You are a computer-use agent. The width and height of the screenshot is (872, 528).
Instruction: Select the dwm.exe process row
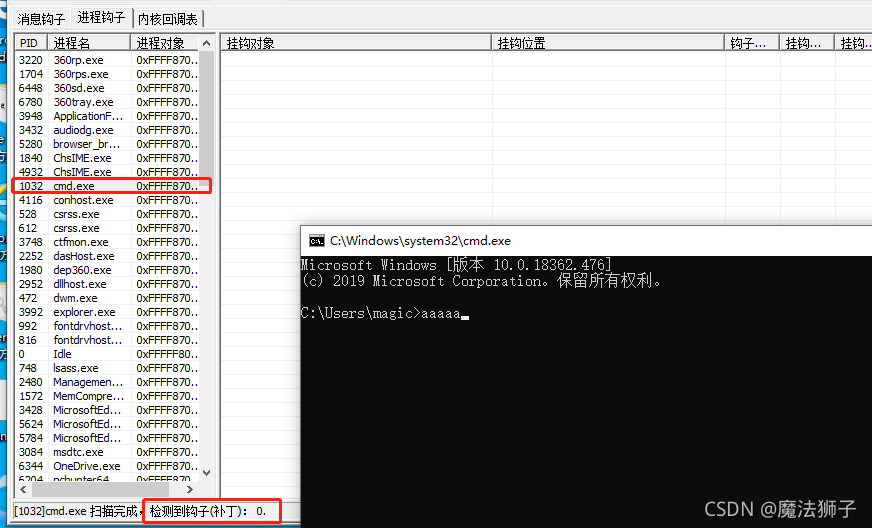click(107, 298)
